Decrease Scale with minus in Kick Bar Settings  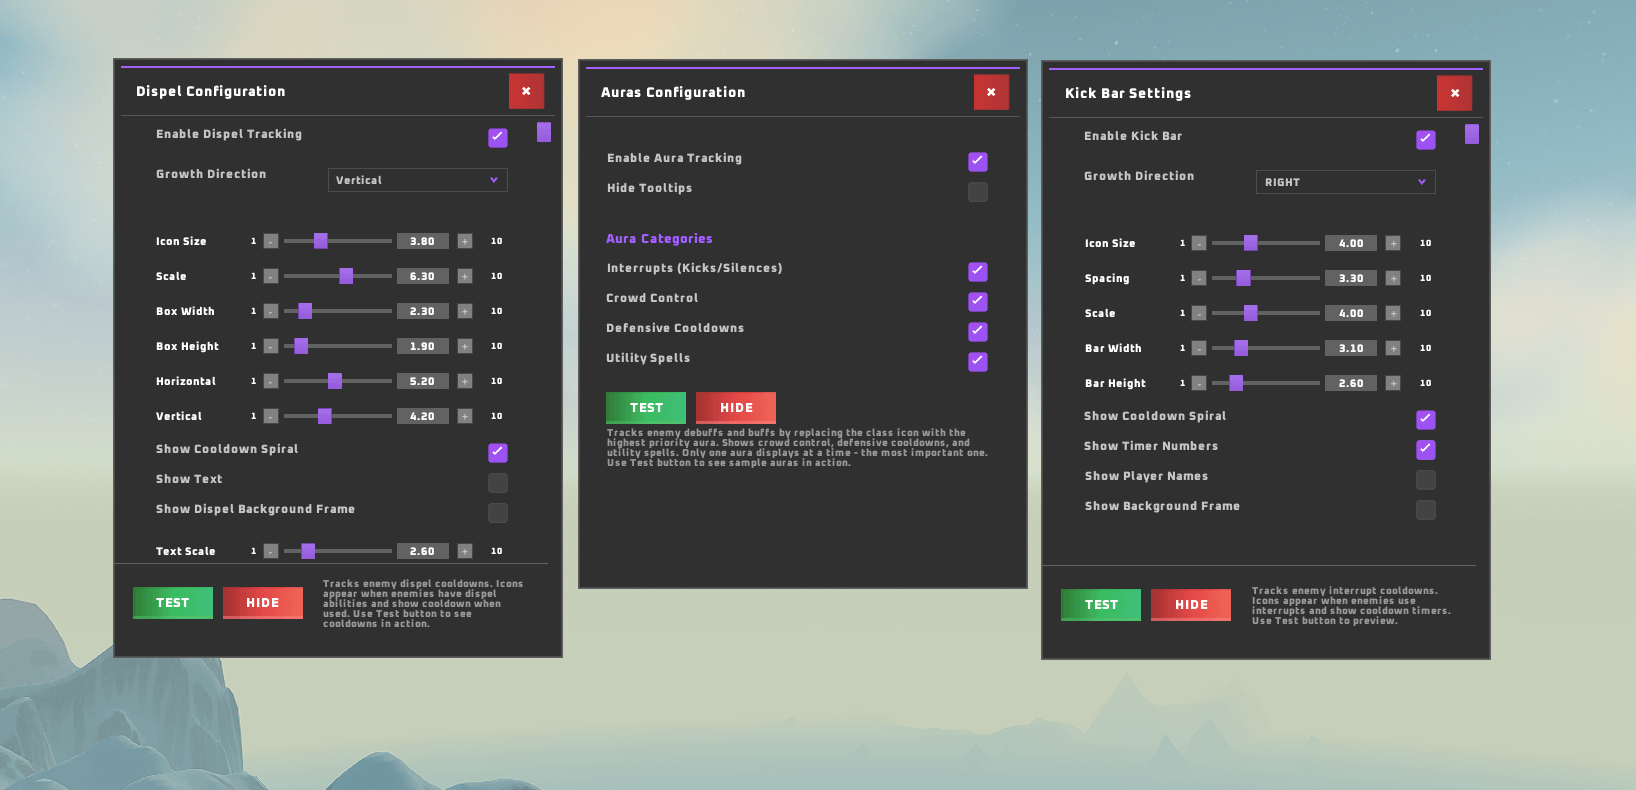click(1199, 313)
